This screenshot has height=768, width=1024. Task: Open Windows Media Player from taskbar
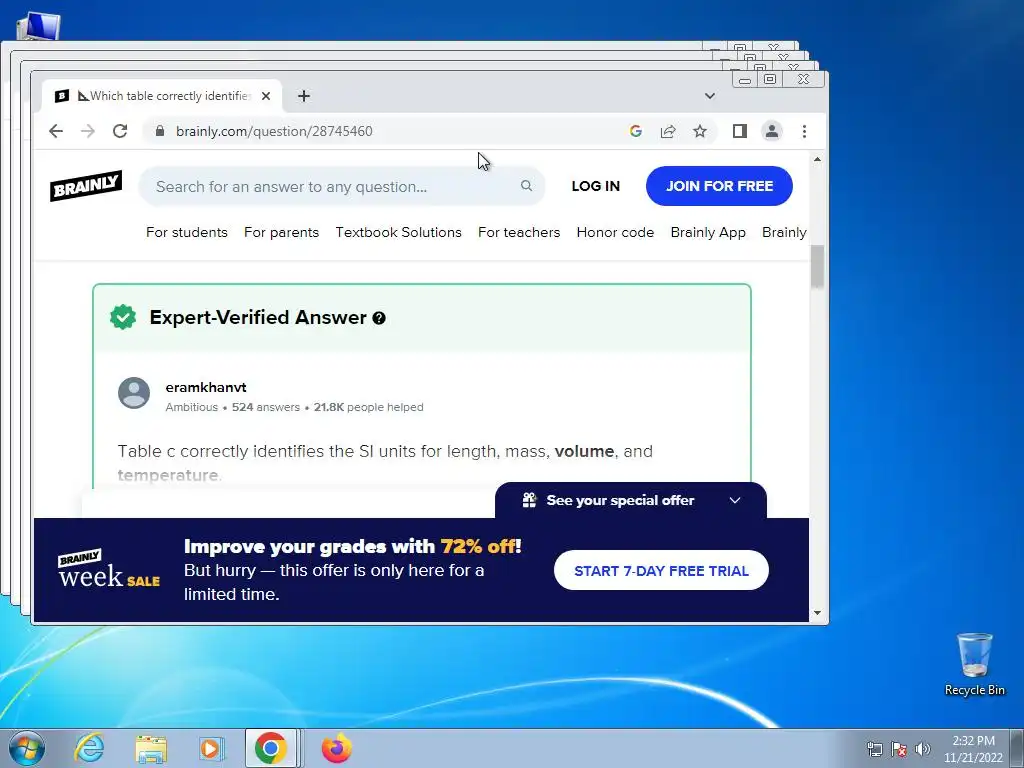pos(210,748)
